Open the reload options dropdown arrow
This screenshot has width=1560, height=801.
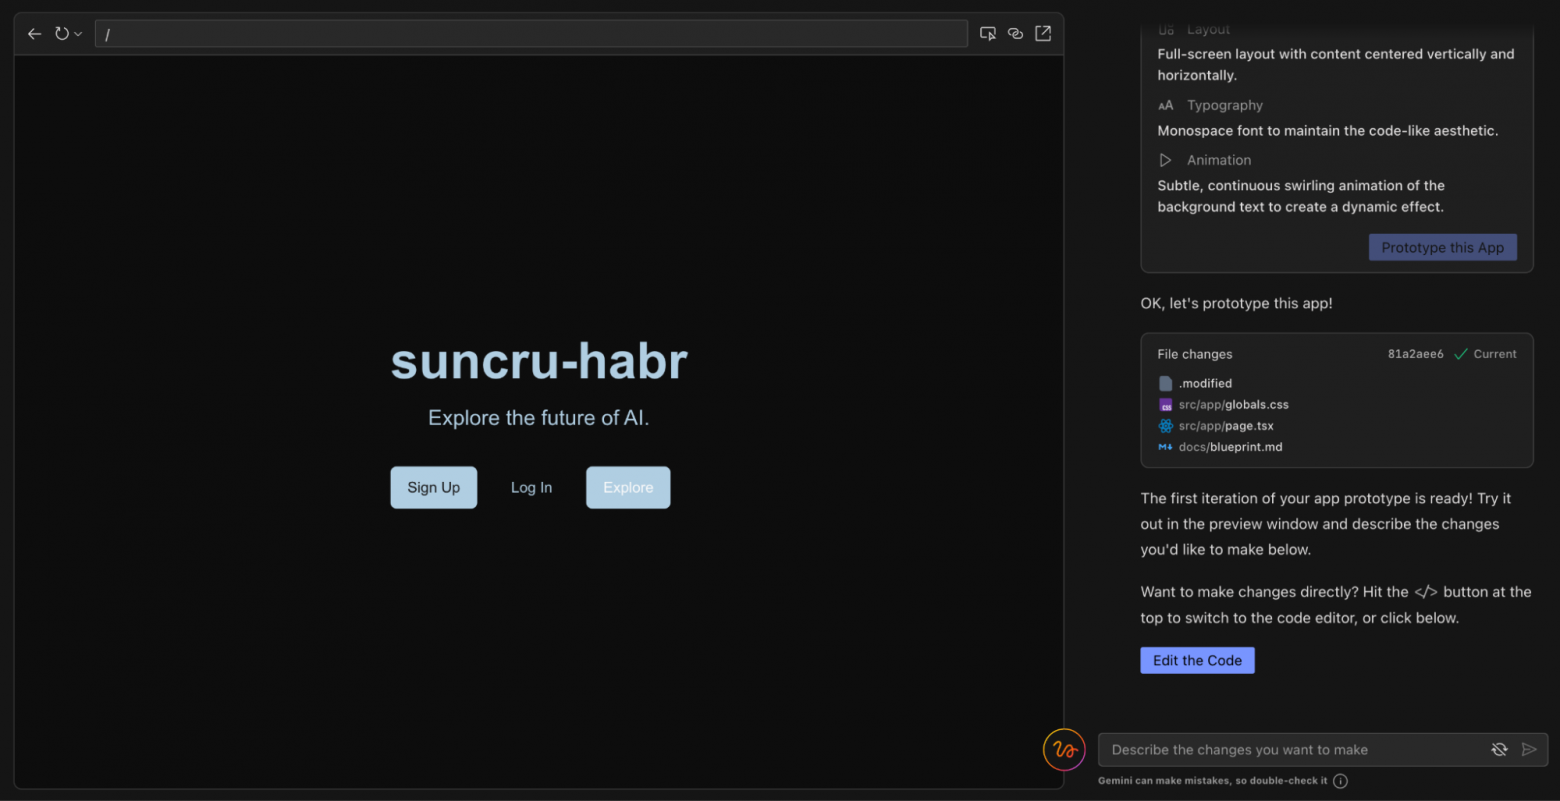(78, 34)
